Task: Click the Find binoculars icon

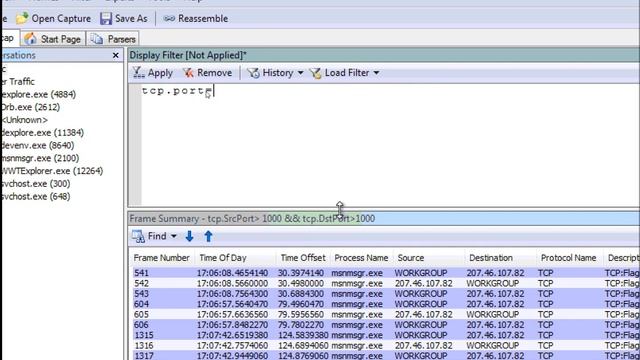Action: (x=138, y=236)
